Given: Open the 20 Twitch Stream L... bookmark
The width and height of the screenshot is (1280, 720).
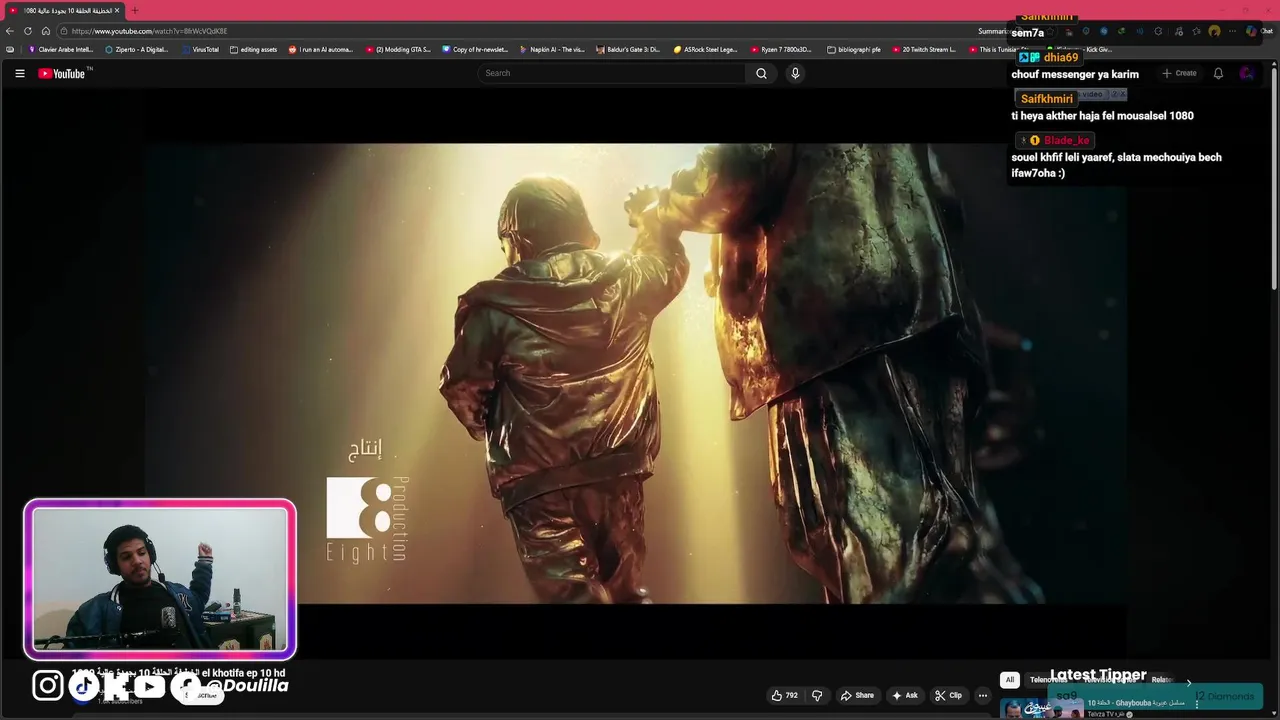Looking at the screenshot, I should [924, 49].
